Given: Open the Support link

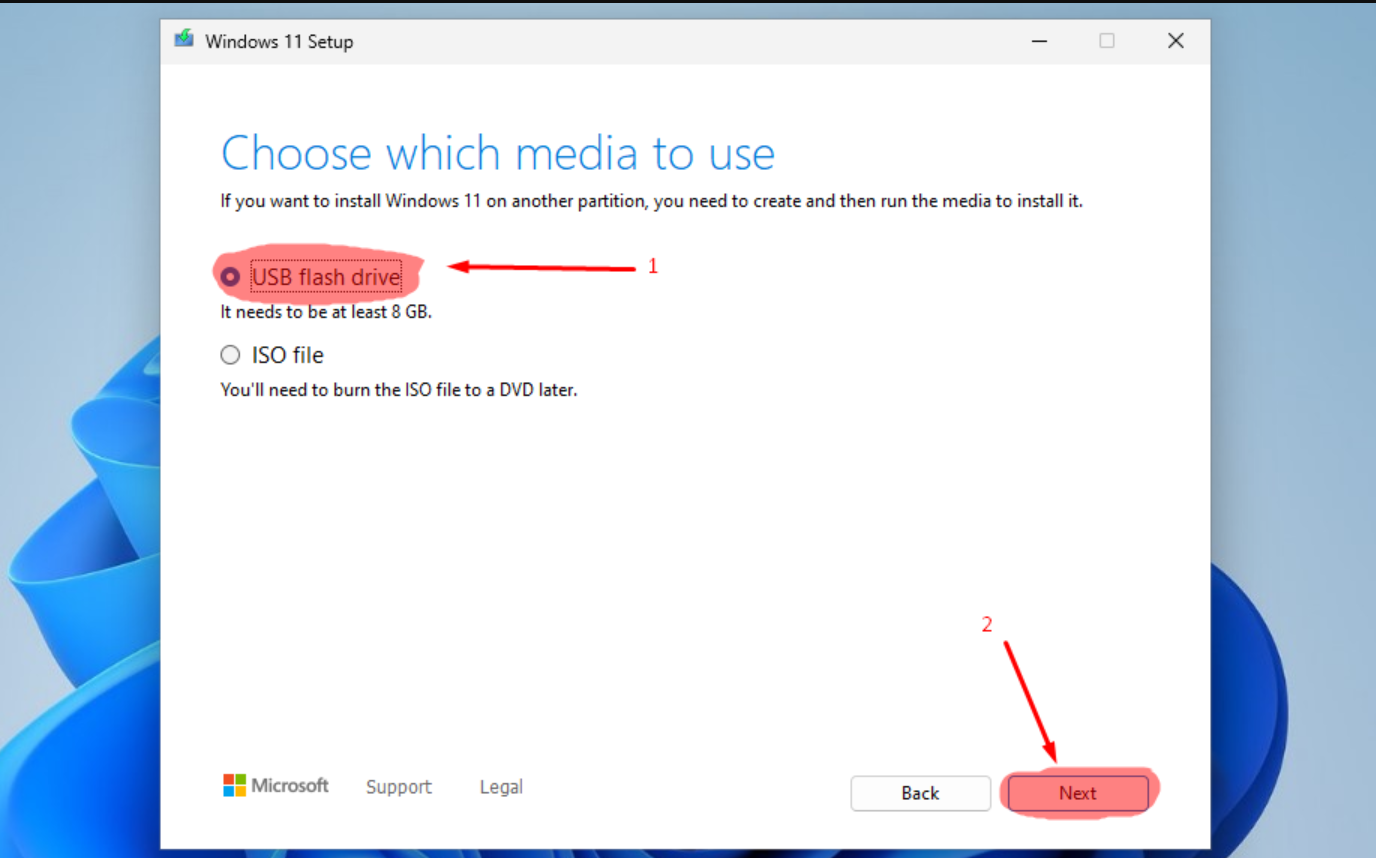Looking at the screenshot, I should click(x=399, y=787).
